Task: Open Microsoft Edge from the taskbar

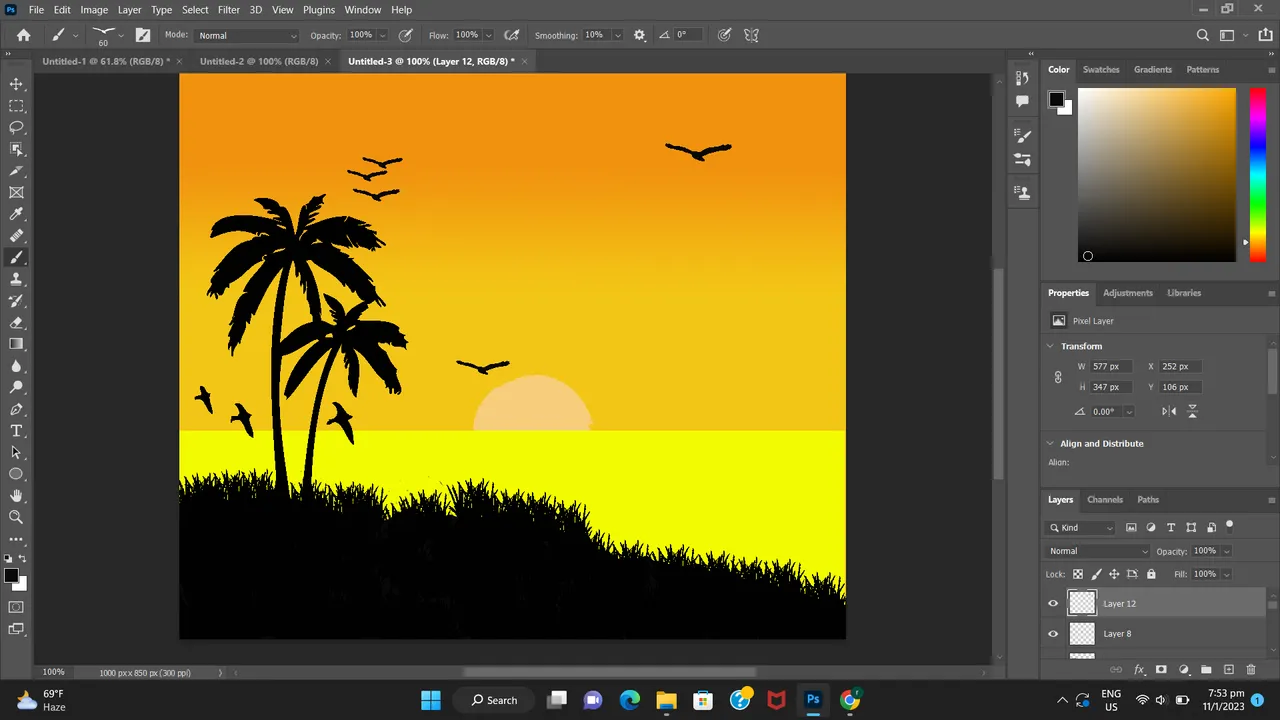Action: click(630, 700)
